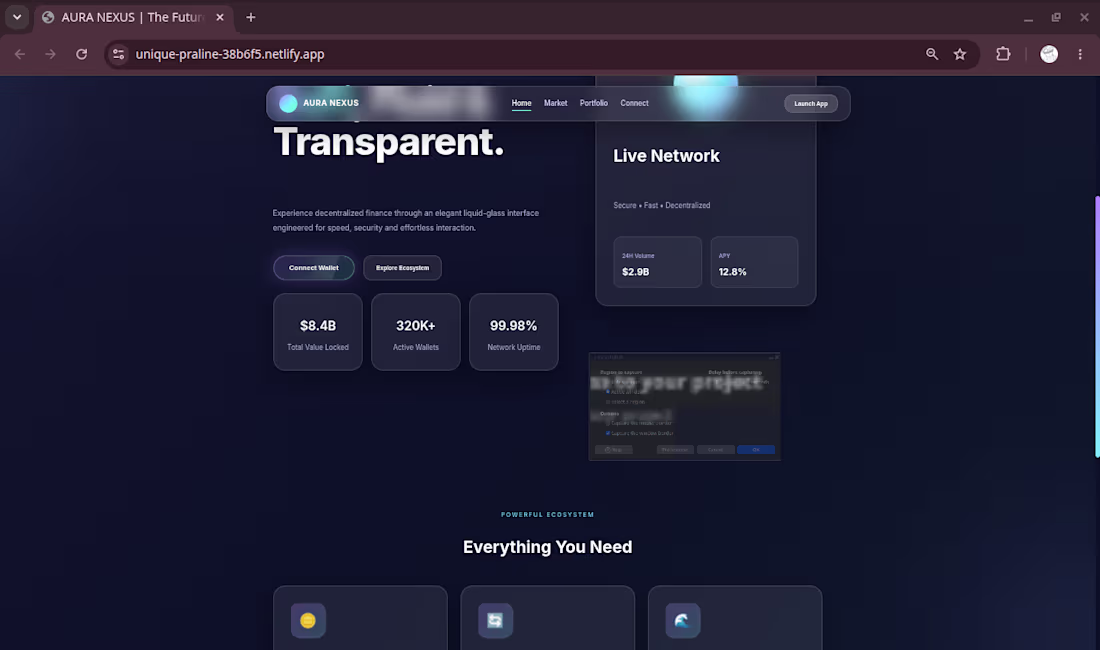The width and height of the screenshot is (1100, 650).
Task: Open the browser tab search dropdown arrow
Action: click(17, 17)
